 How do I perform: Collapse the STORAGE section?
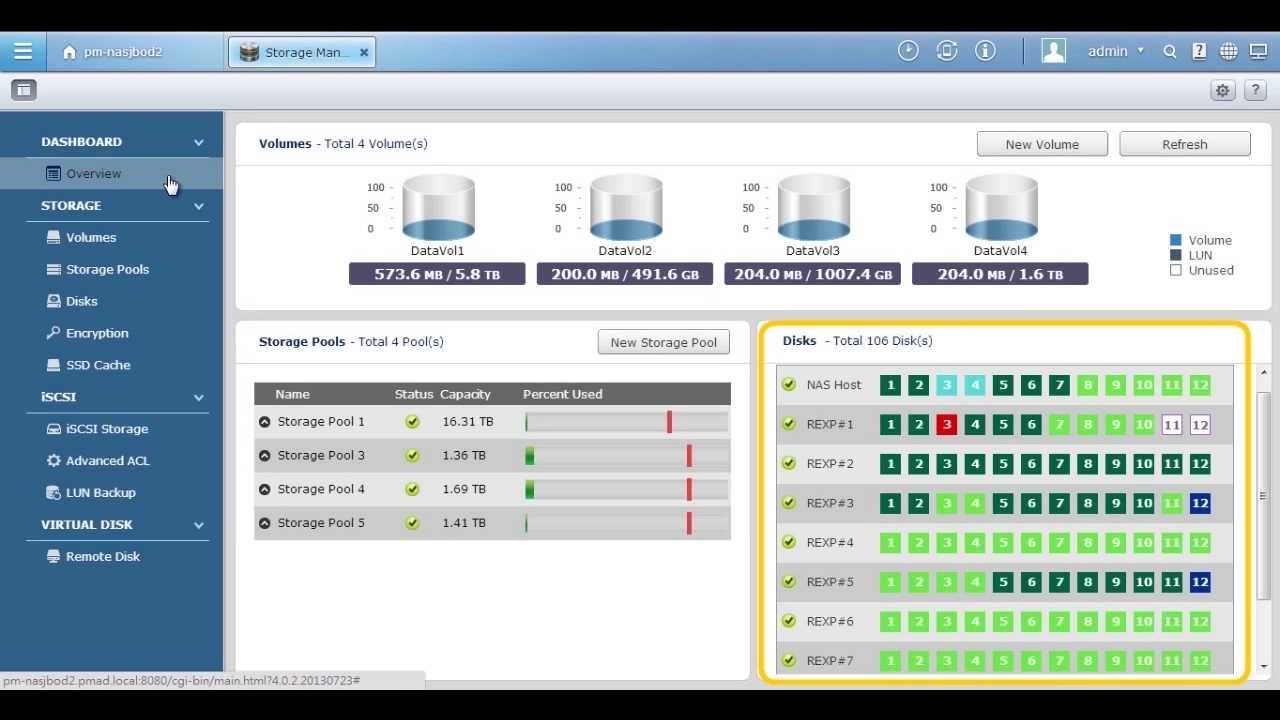pos(198,207)
